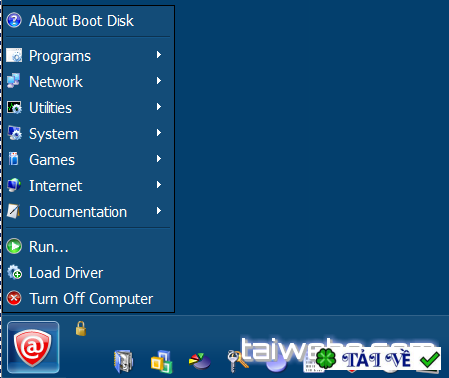The image size is (449, 378).
Task: Open the System submenu
Action: [88, 133]
